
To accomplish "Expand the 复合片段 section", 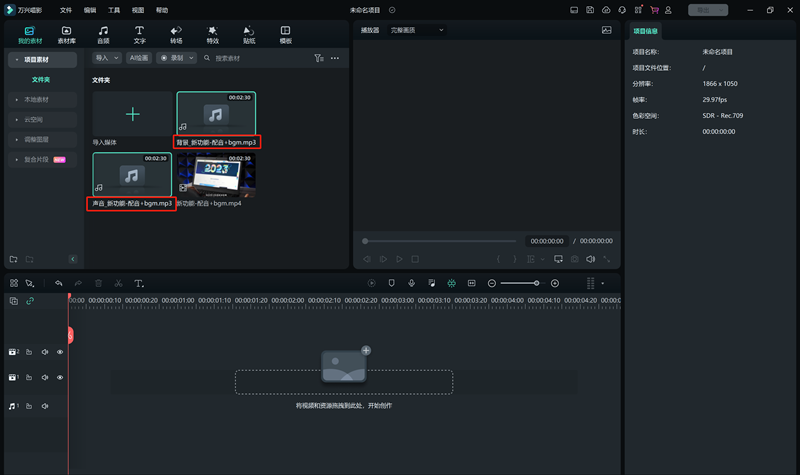I will 42,160.
